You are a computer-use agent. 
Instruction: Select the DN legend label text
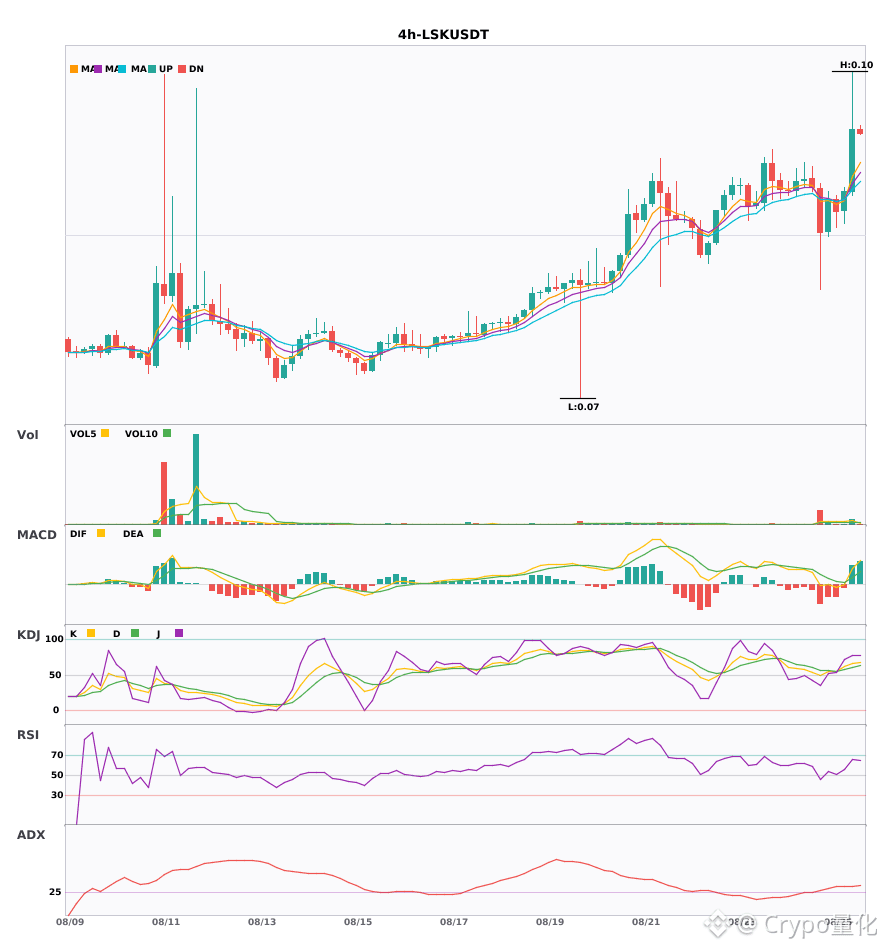tap(196, 69)
